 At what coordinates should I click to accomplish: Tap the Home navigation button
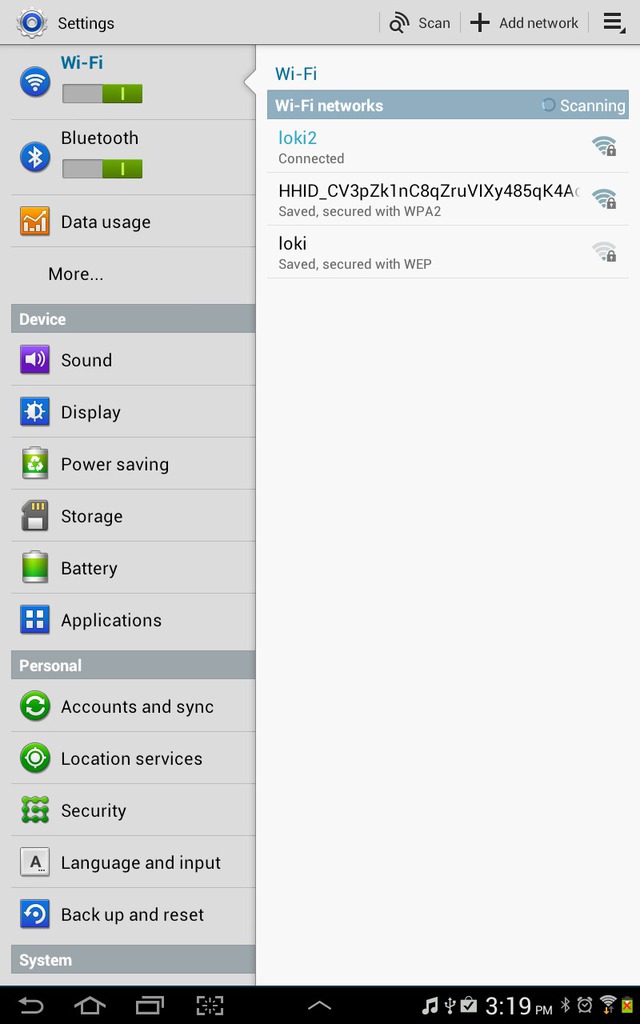point(90,1005)
